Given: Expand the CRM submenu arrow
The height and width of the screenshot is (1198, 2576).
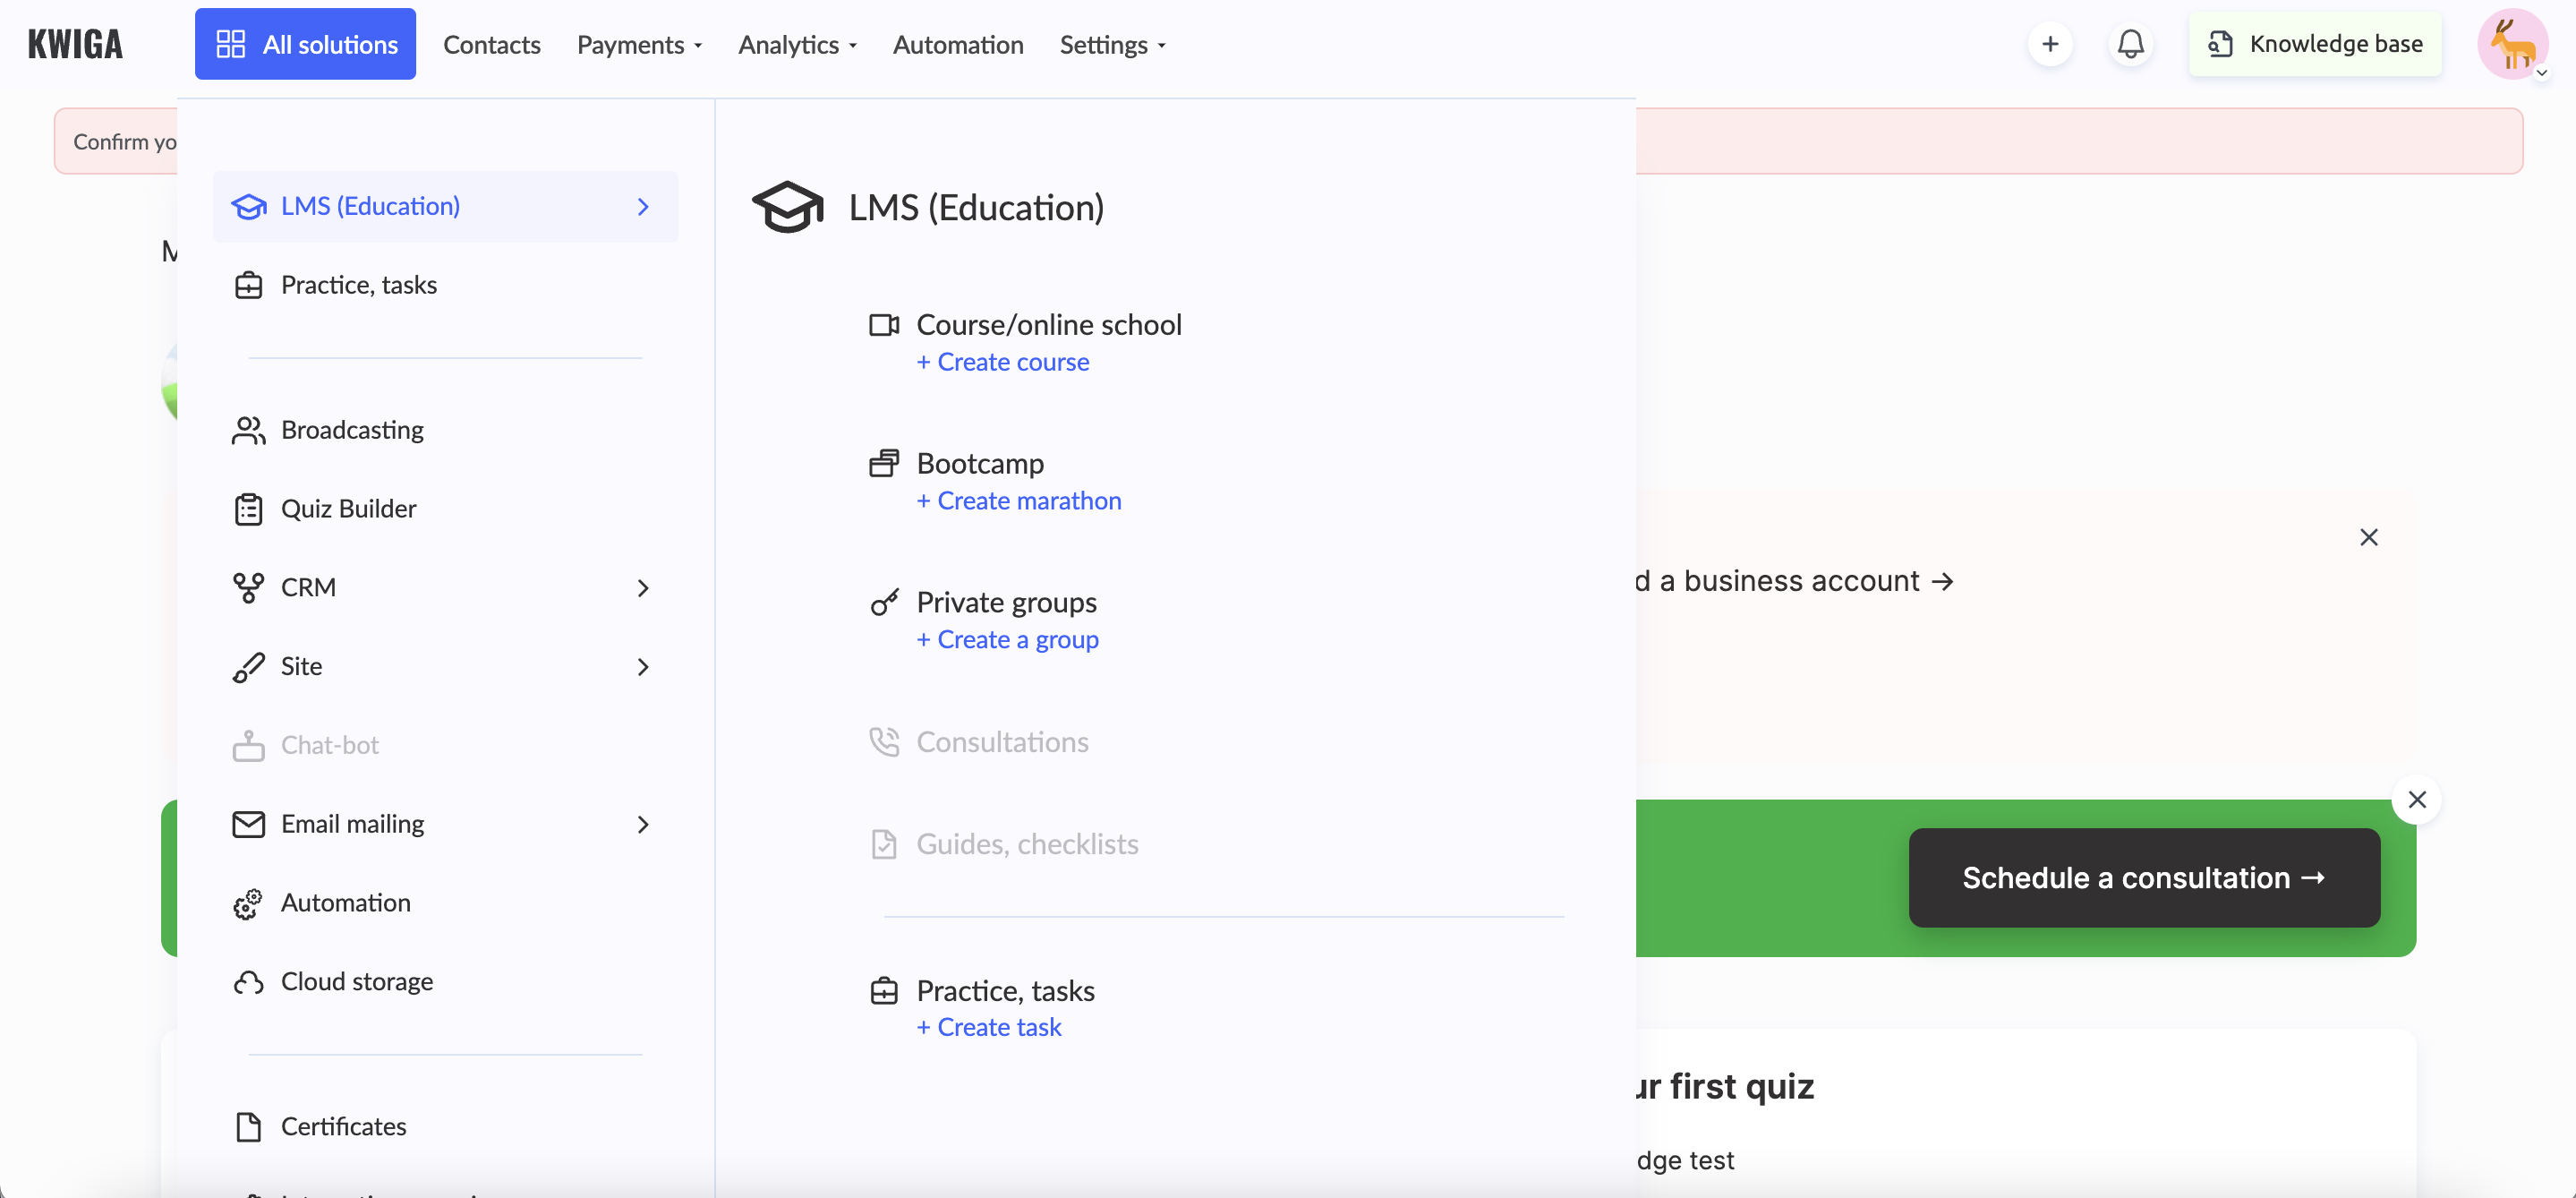Looking at the screenshot, I should 641,586.
